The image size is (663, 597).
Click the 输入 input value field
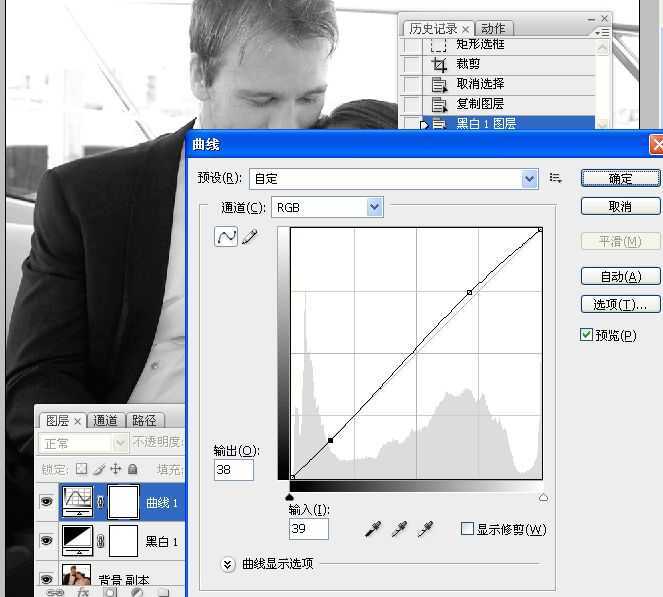(309, 529)
